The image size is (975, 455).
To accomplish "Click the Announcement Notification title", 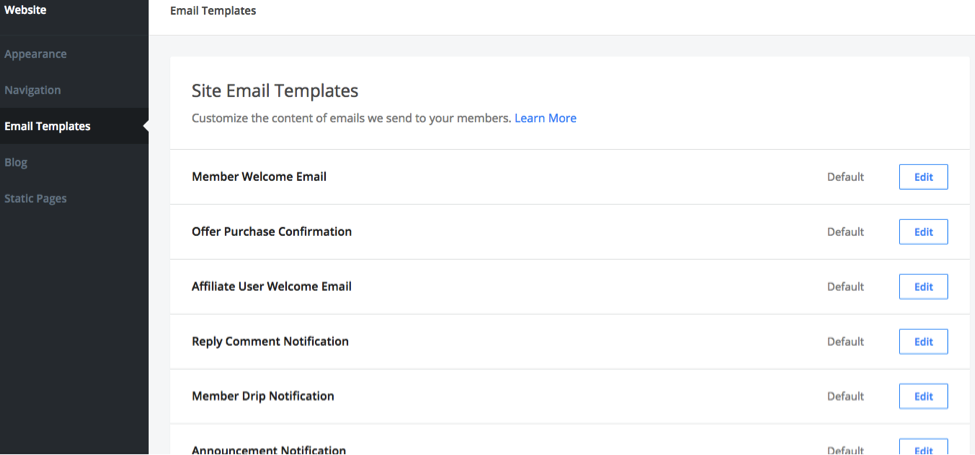I will pyautogui.click(x=269, y=450).
